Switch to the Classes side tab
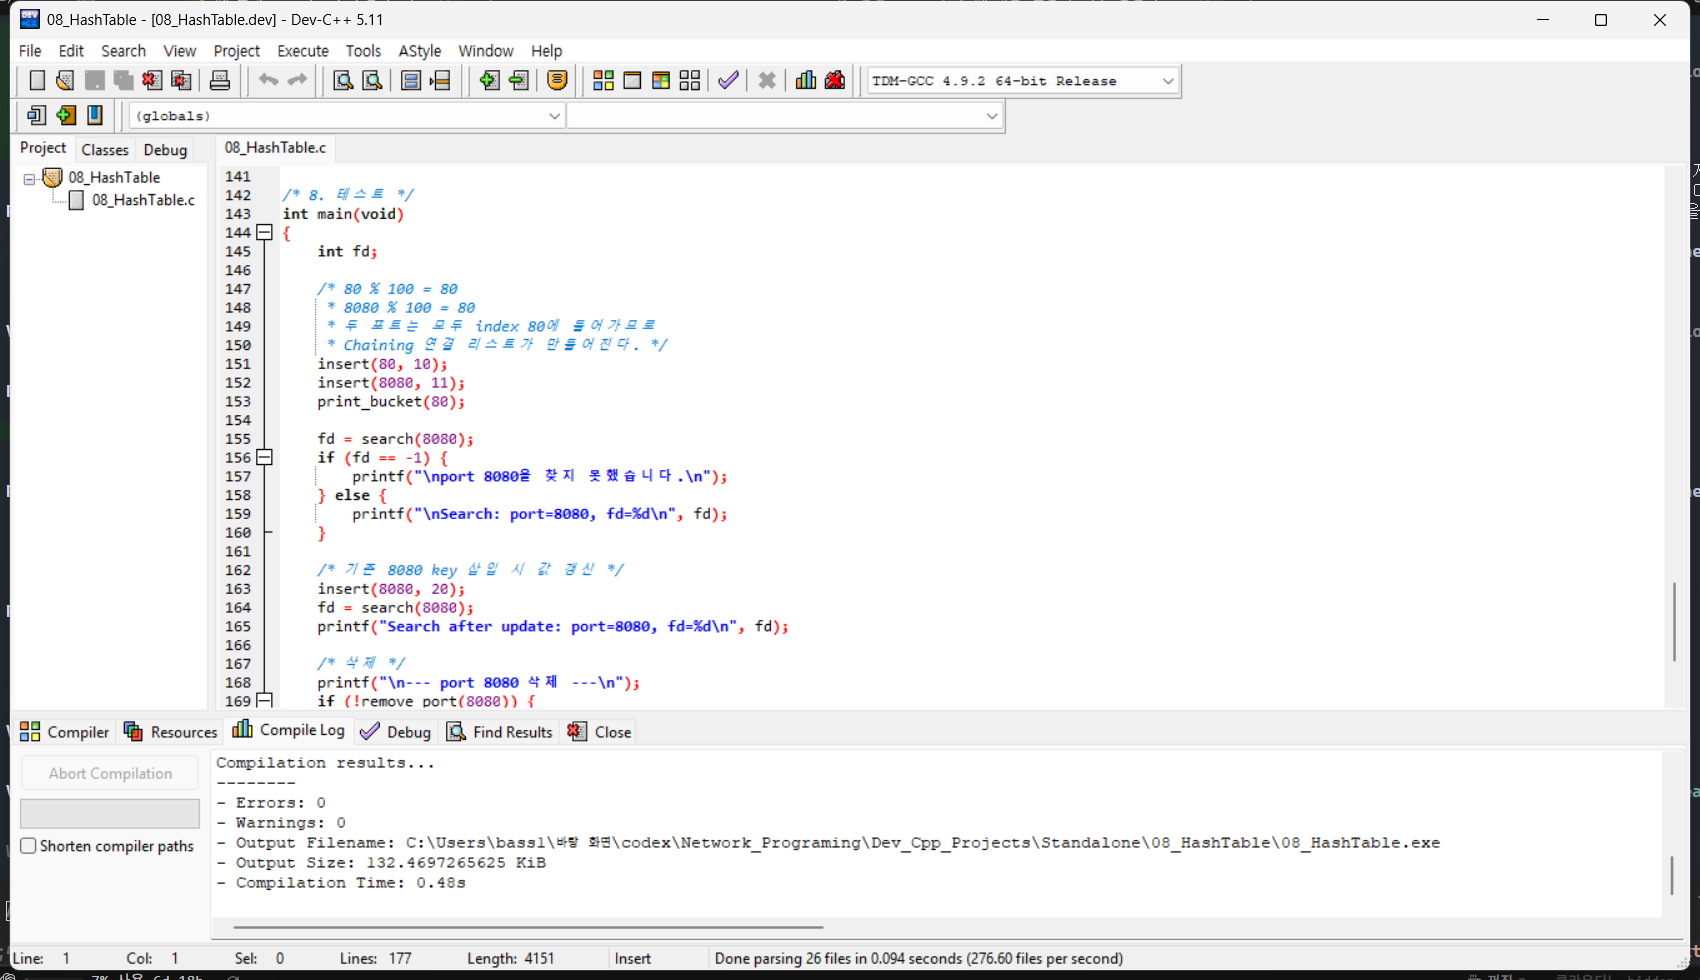 click(105, 149)
